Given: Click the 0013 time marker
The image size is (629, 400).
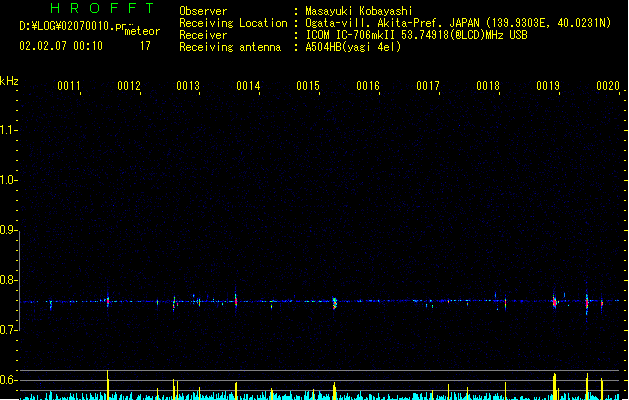Looking at the screenshot, I should coord(188,86).
